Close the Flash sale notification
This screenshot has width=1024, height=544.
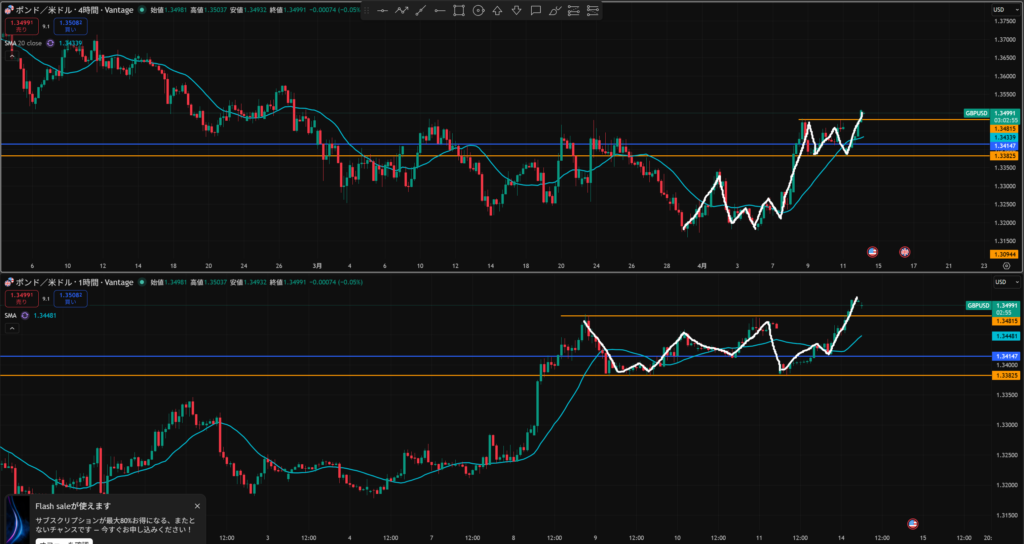pos(197,506)
